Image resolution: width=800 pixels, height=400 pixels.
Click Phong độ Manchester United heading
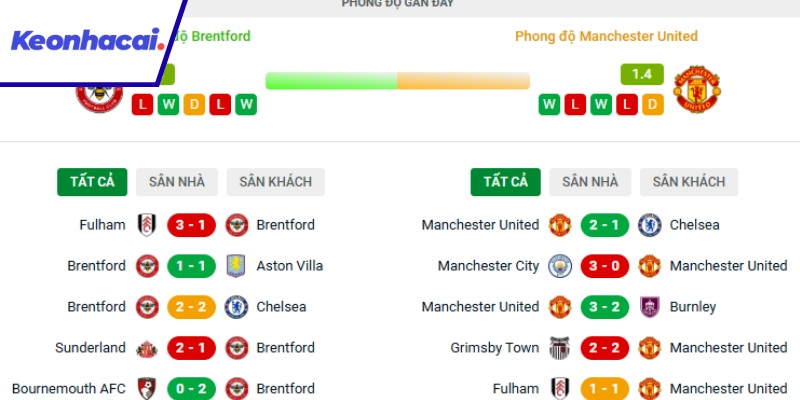606,36
